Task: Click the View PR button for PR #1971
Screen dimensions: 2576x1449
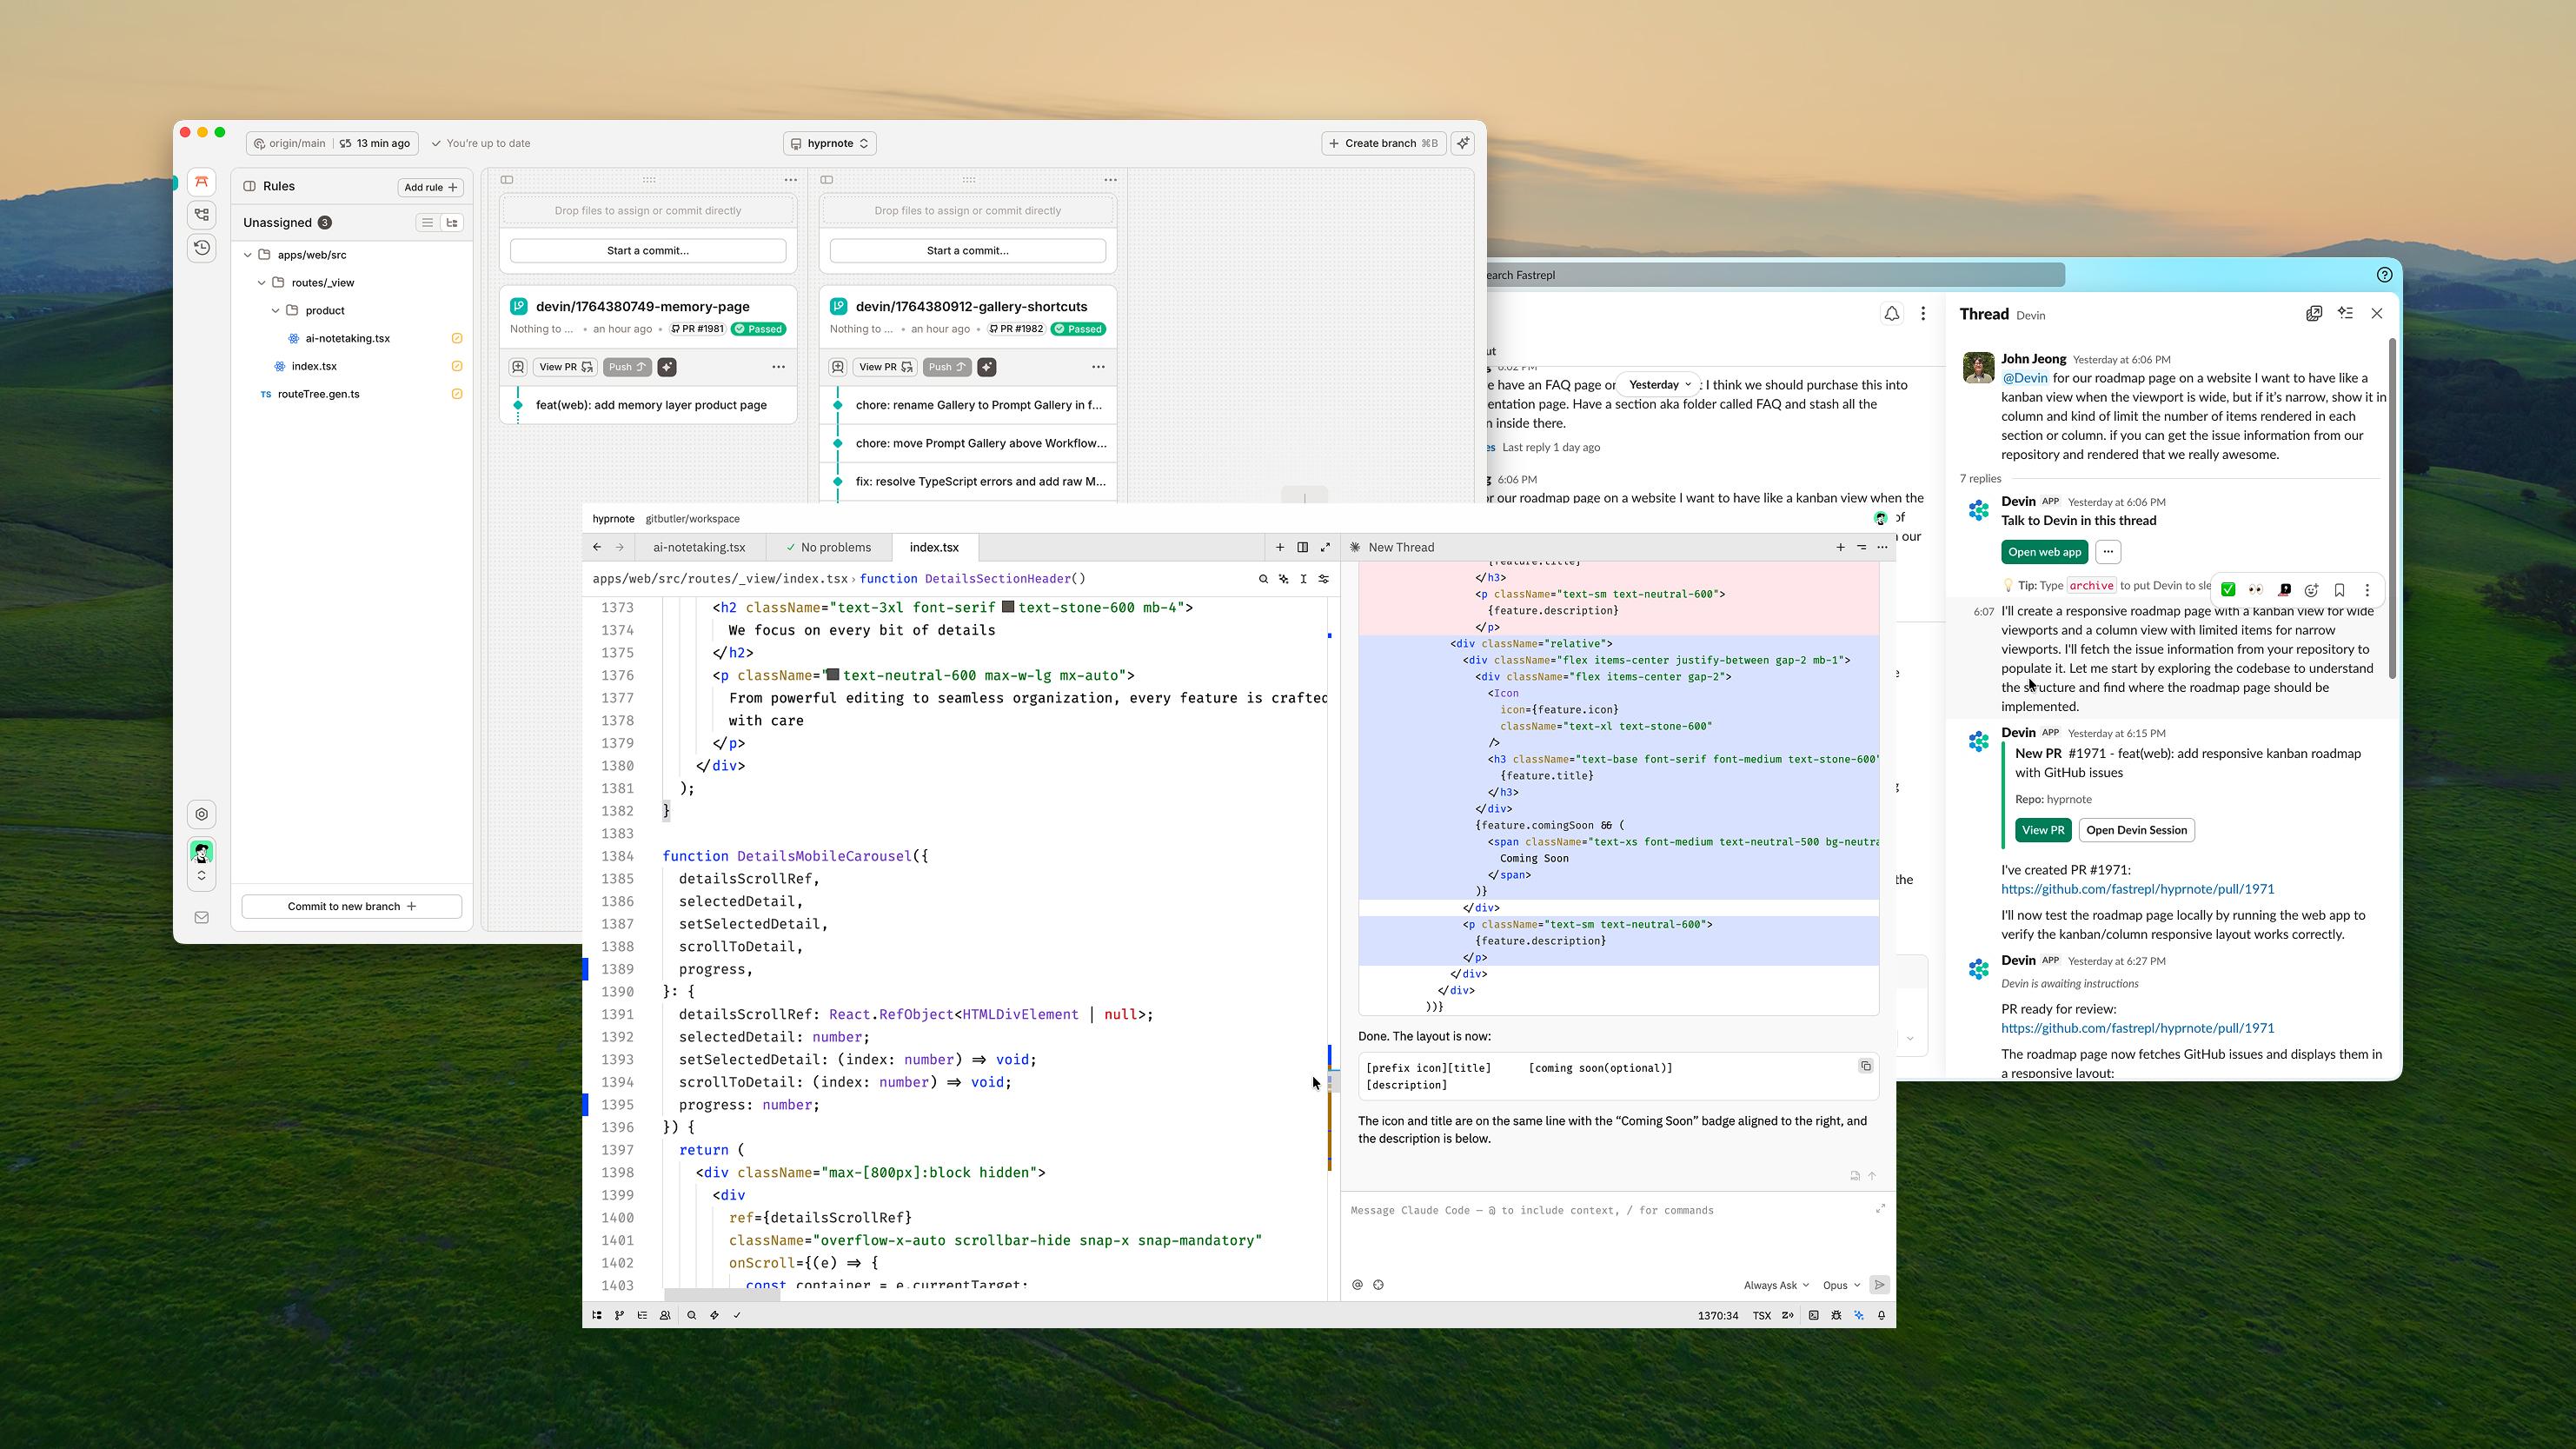Action: [x=2043, y=829]
